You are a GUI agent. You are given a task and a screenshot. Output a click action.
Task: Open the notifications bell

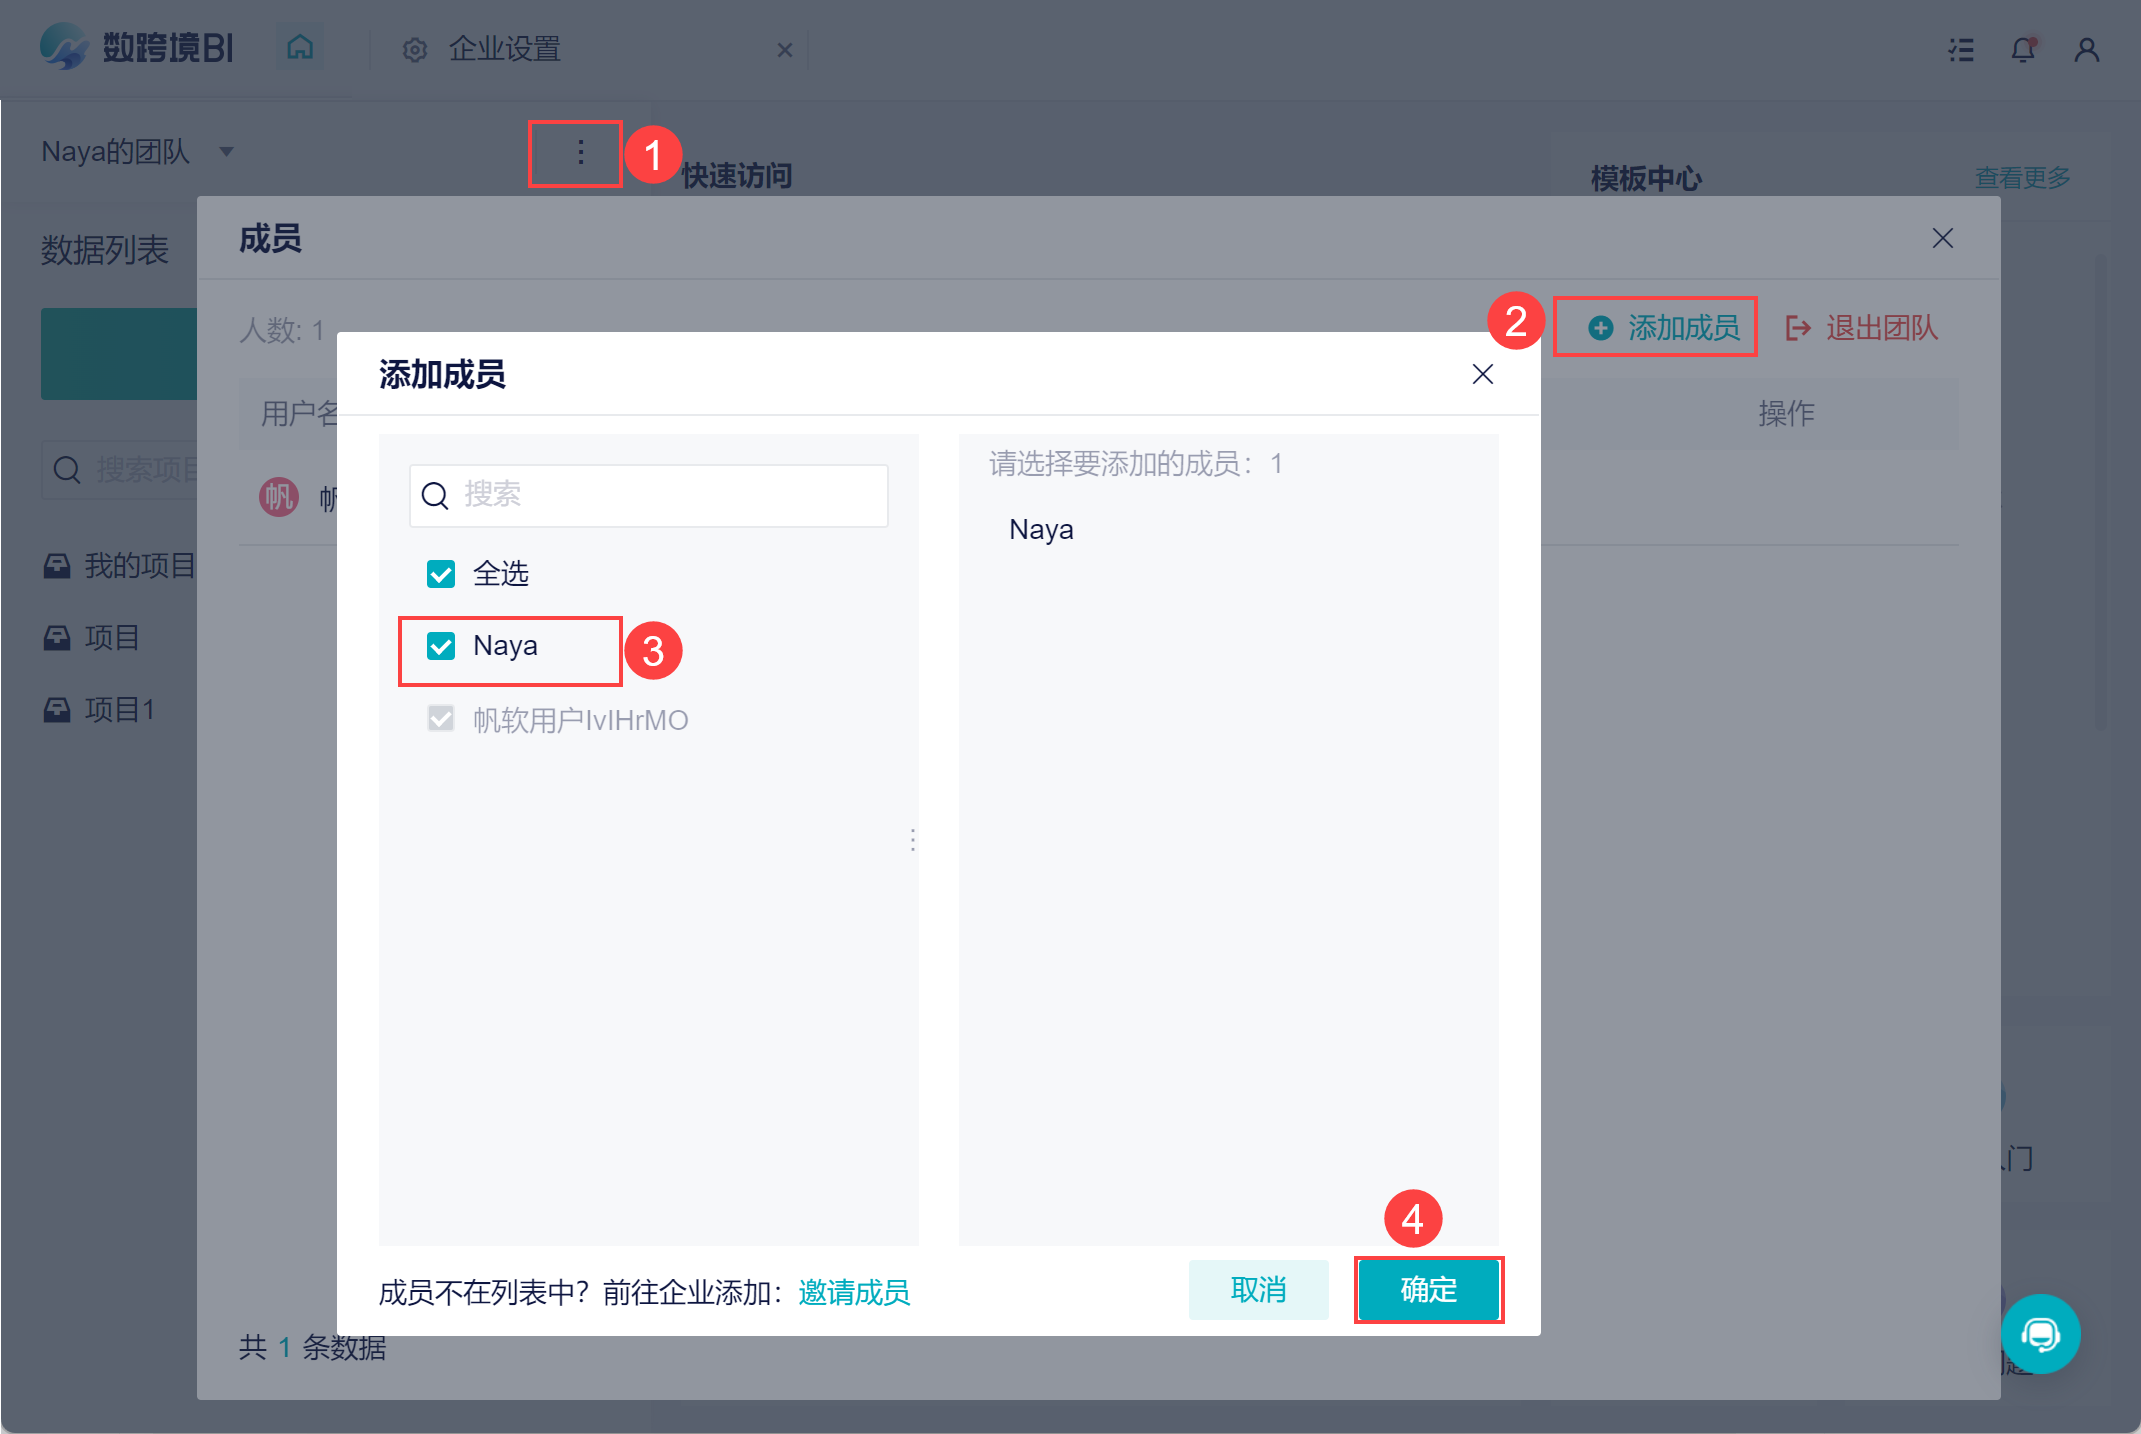click(2023, 49)
